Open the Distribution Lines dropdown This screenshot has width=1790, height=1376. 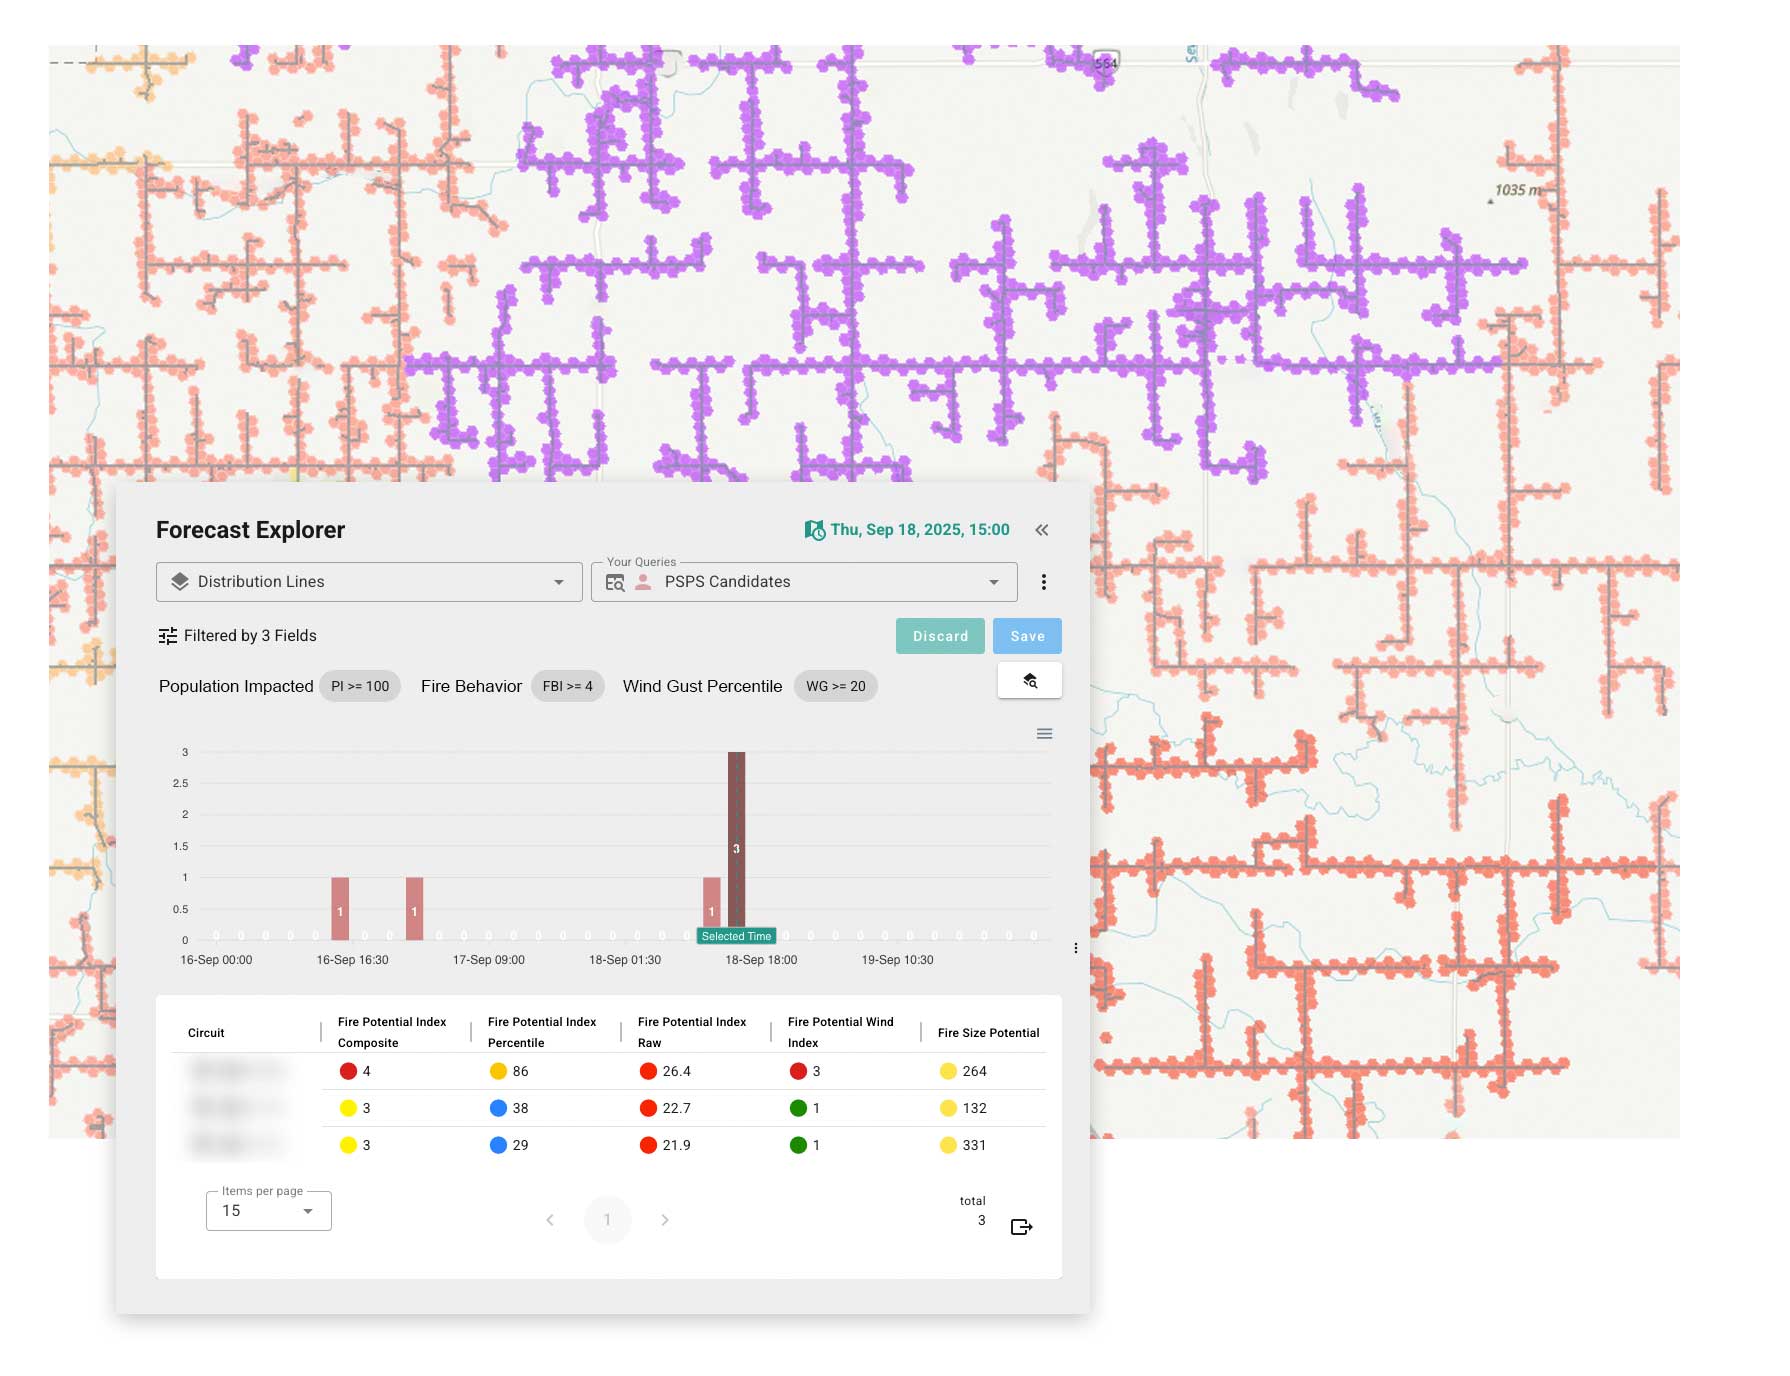pos(558,581)
